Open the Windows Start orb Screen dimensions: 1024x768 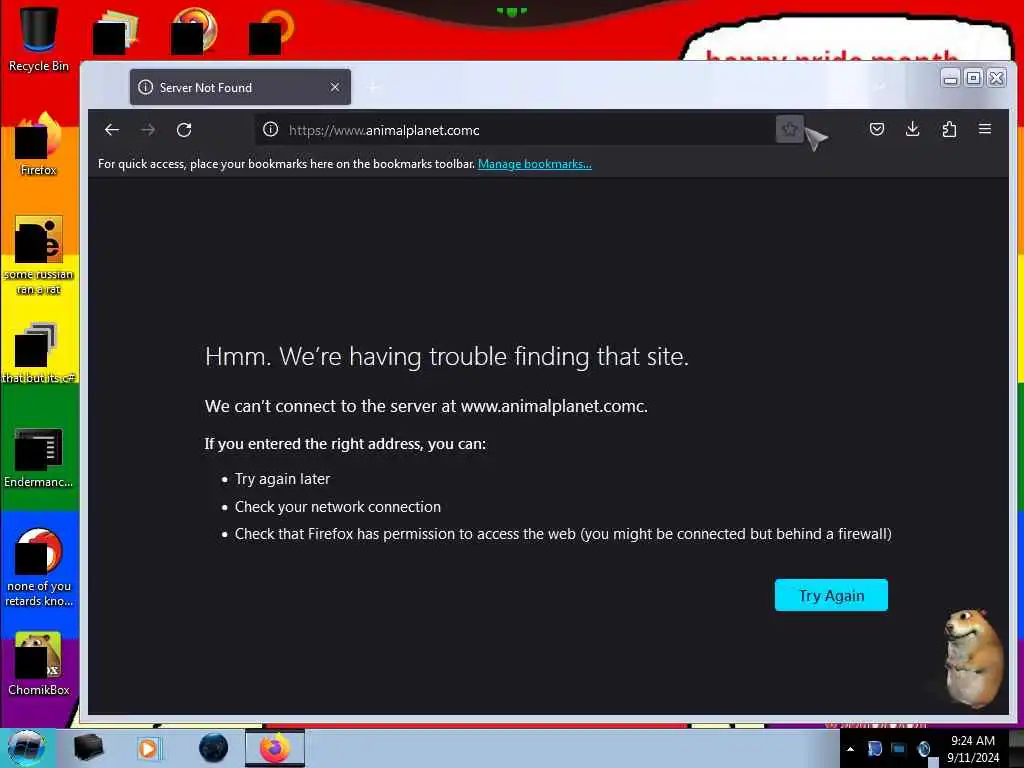26,748
